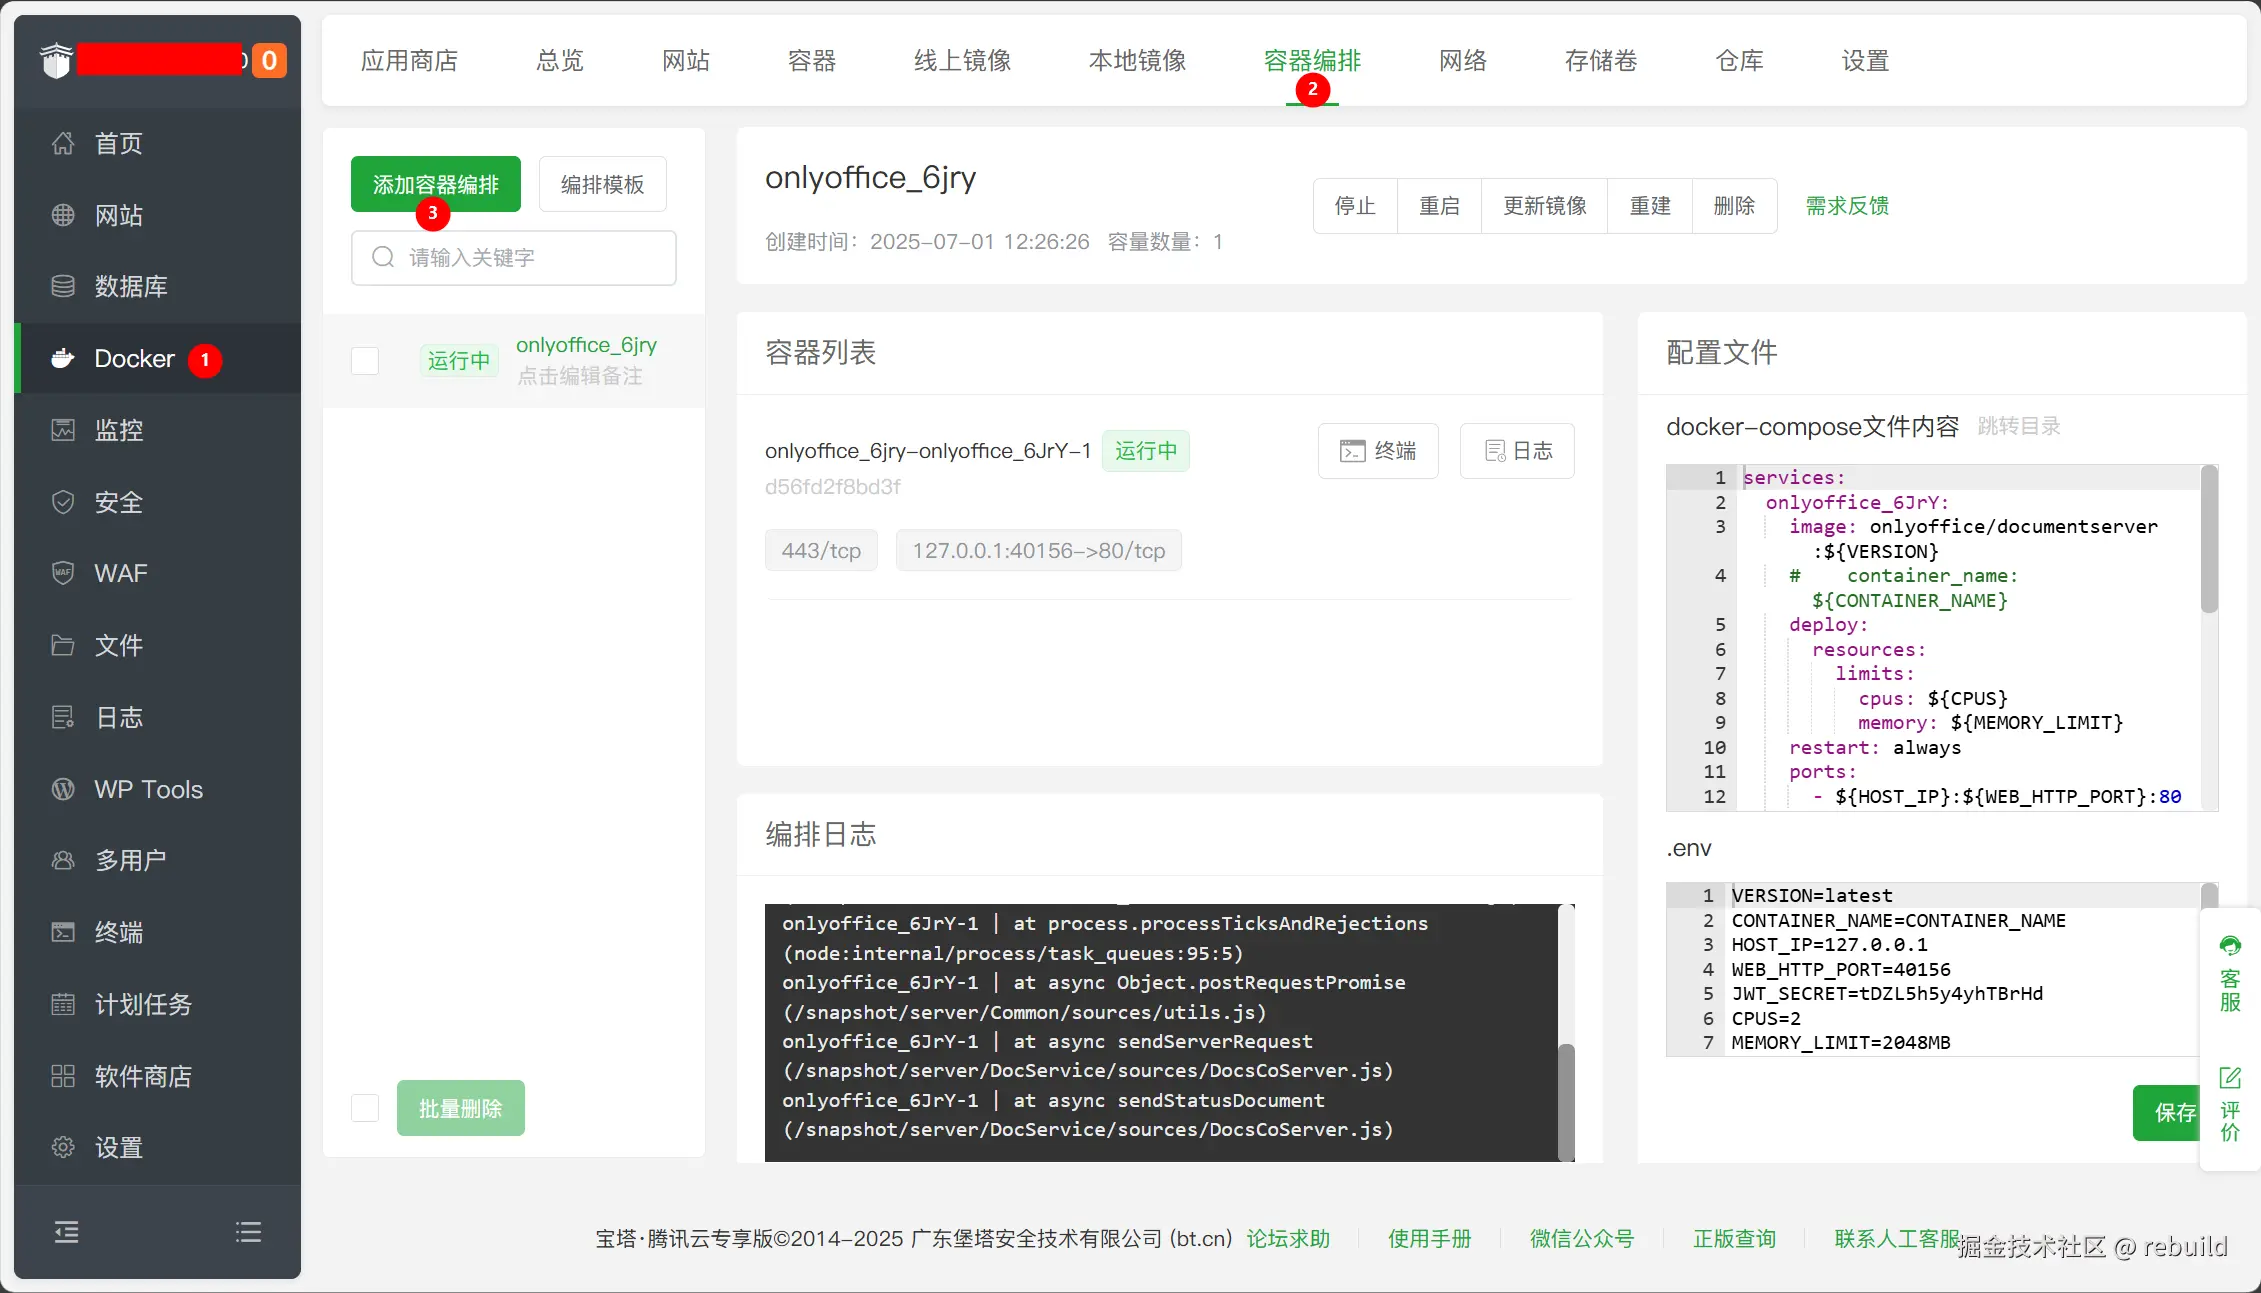Open the monitoring chart icon
The width and height of the screenshot is (2261, 1293).
click(63, 430)
